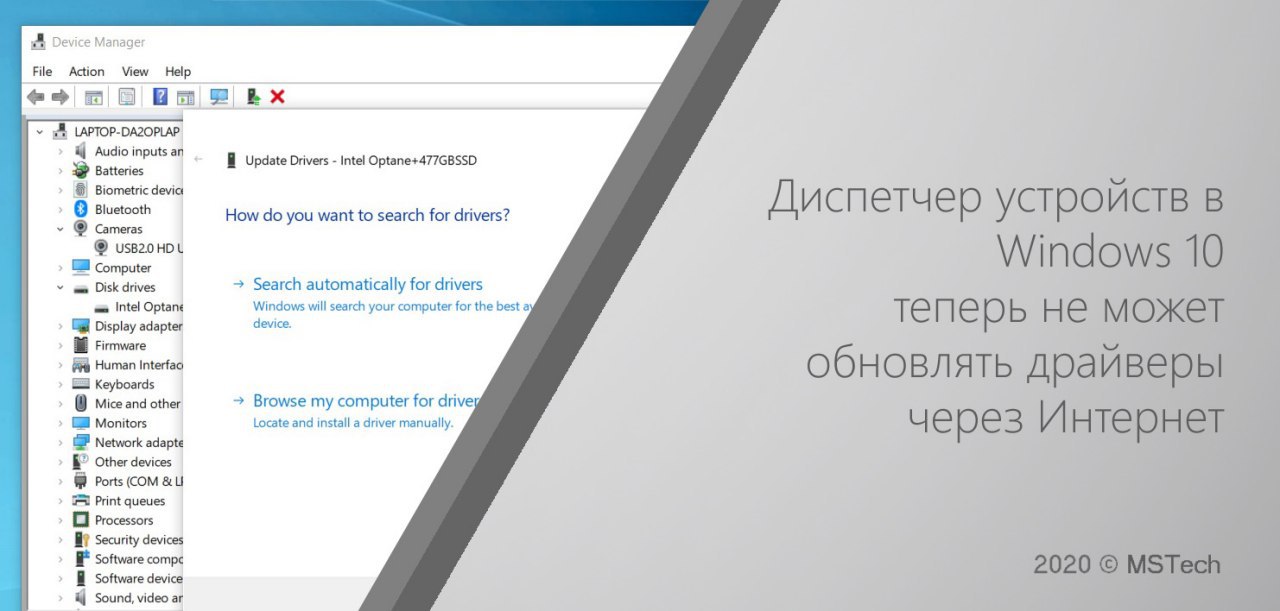This screenshot has width=1280, height=611.
Task: Click the Batteries category icon
Action: pos(81,170)
